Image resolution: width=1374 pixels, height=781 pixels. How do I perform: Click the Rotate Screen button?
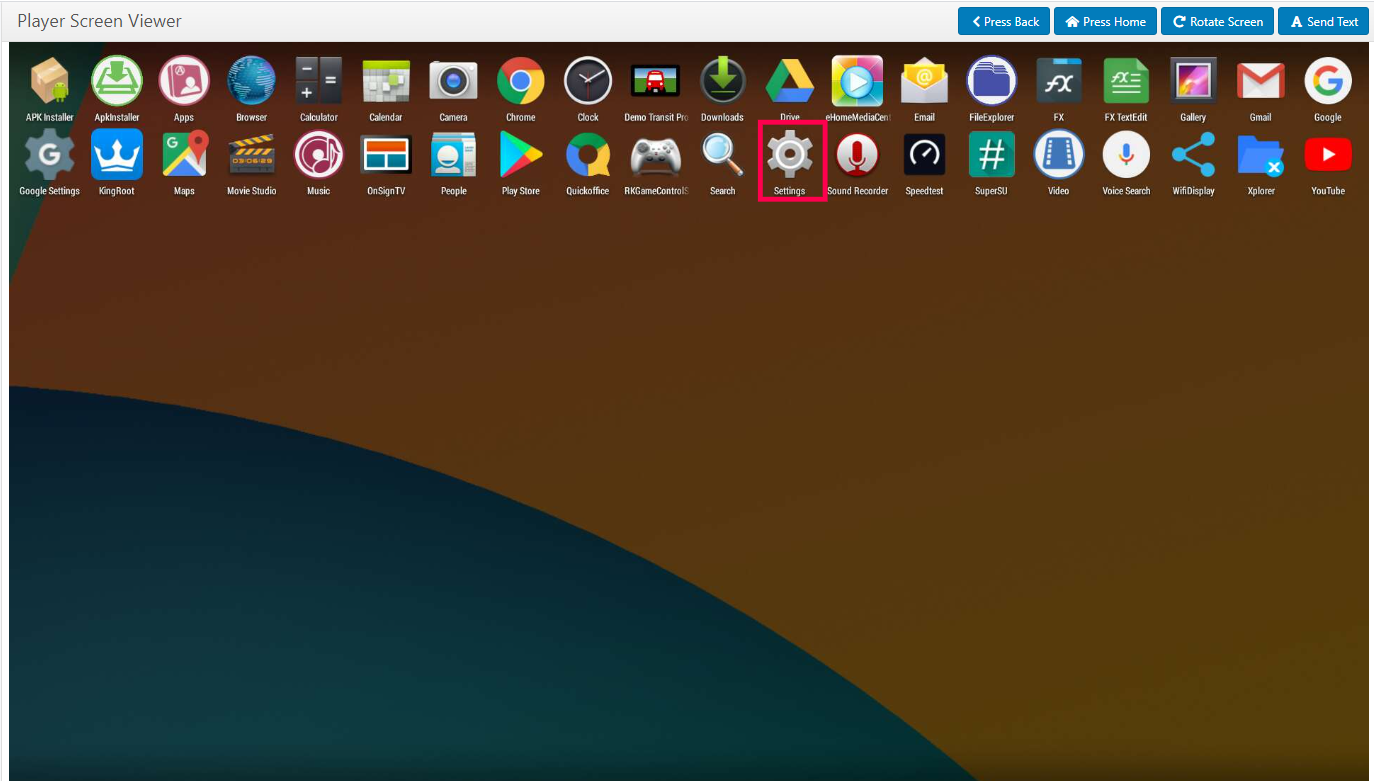click(x=1217, y=21)
